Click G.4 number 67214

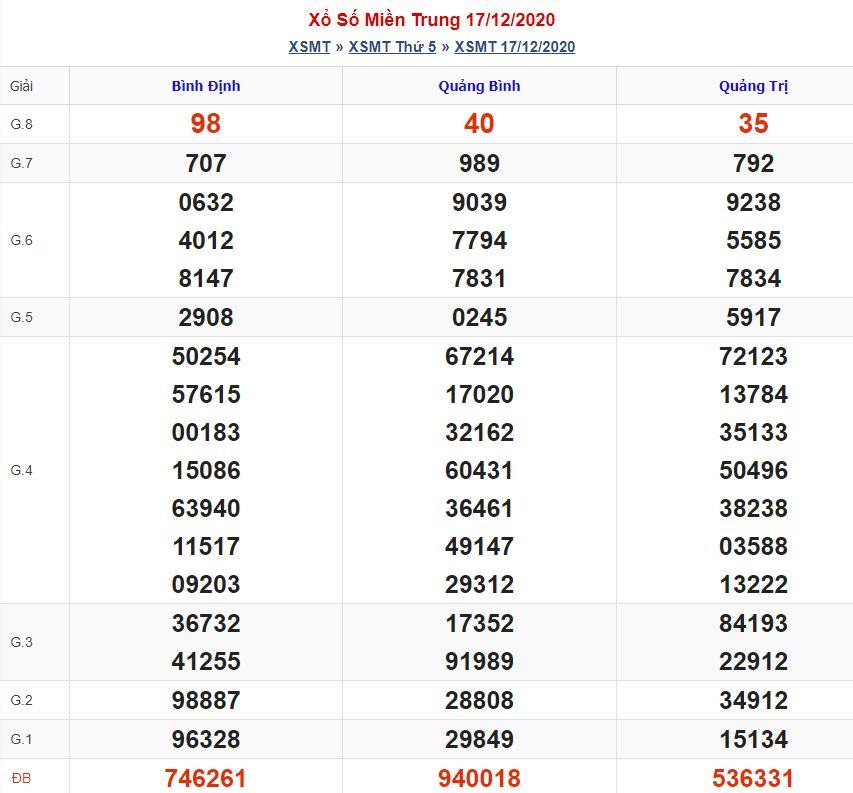coord(479,357)
